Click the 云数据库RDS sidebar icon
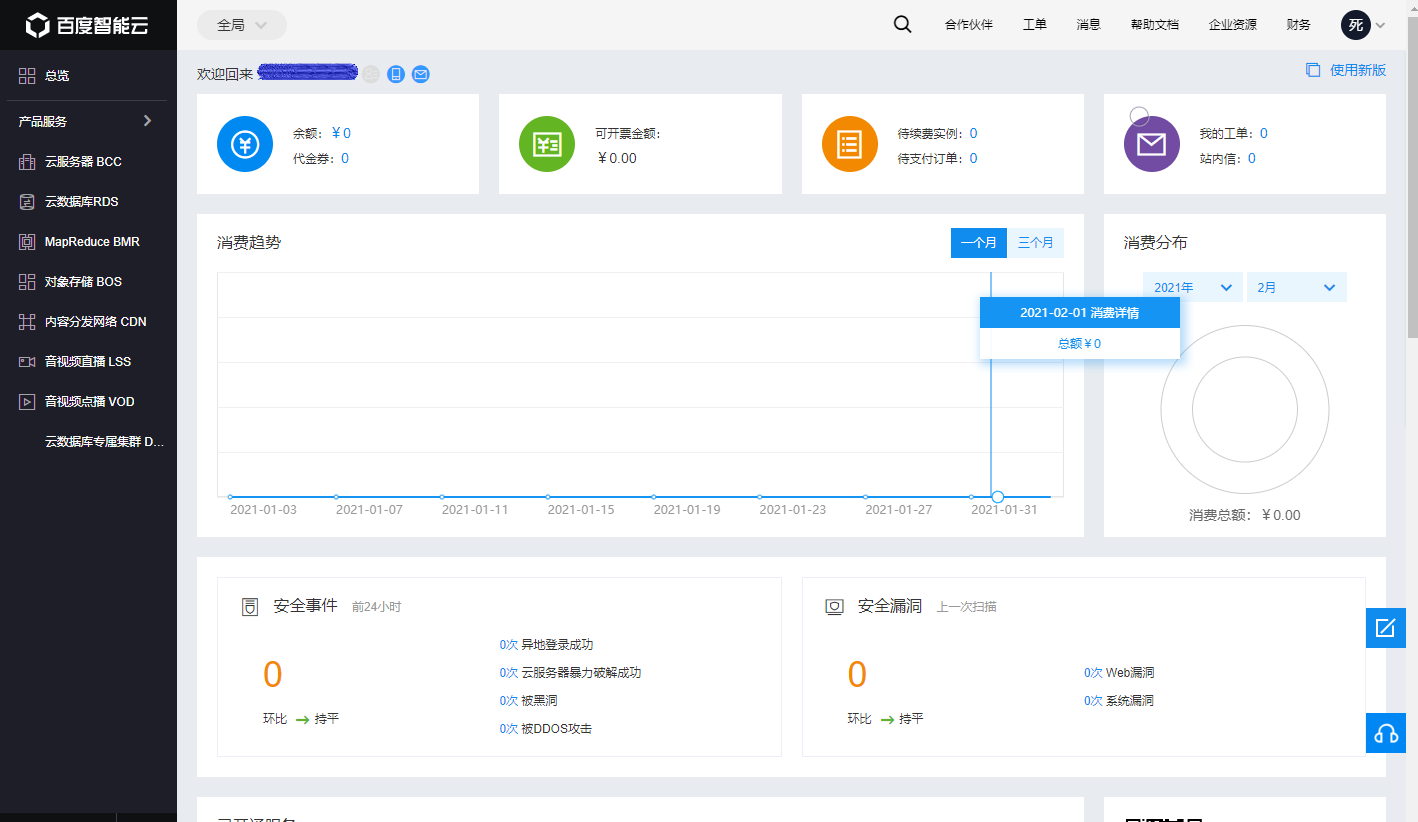The height and width of the screenshot is (822, 1418). 27,201
